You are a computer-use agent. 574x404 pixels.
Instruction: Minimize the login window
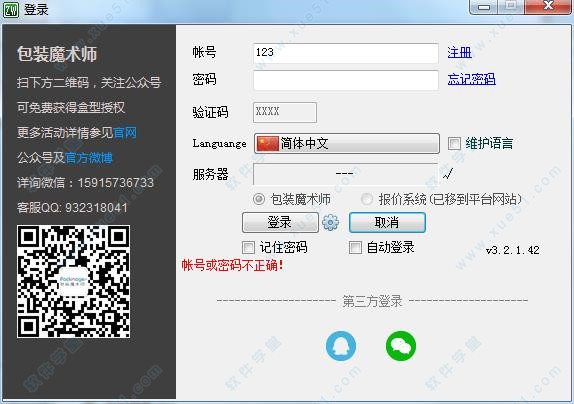pos(483,7)
